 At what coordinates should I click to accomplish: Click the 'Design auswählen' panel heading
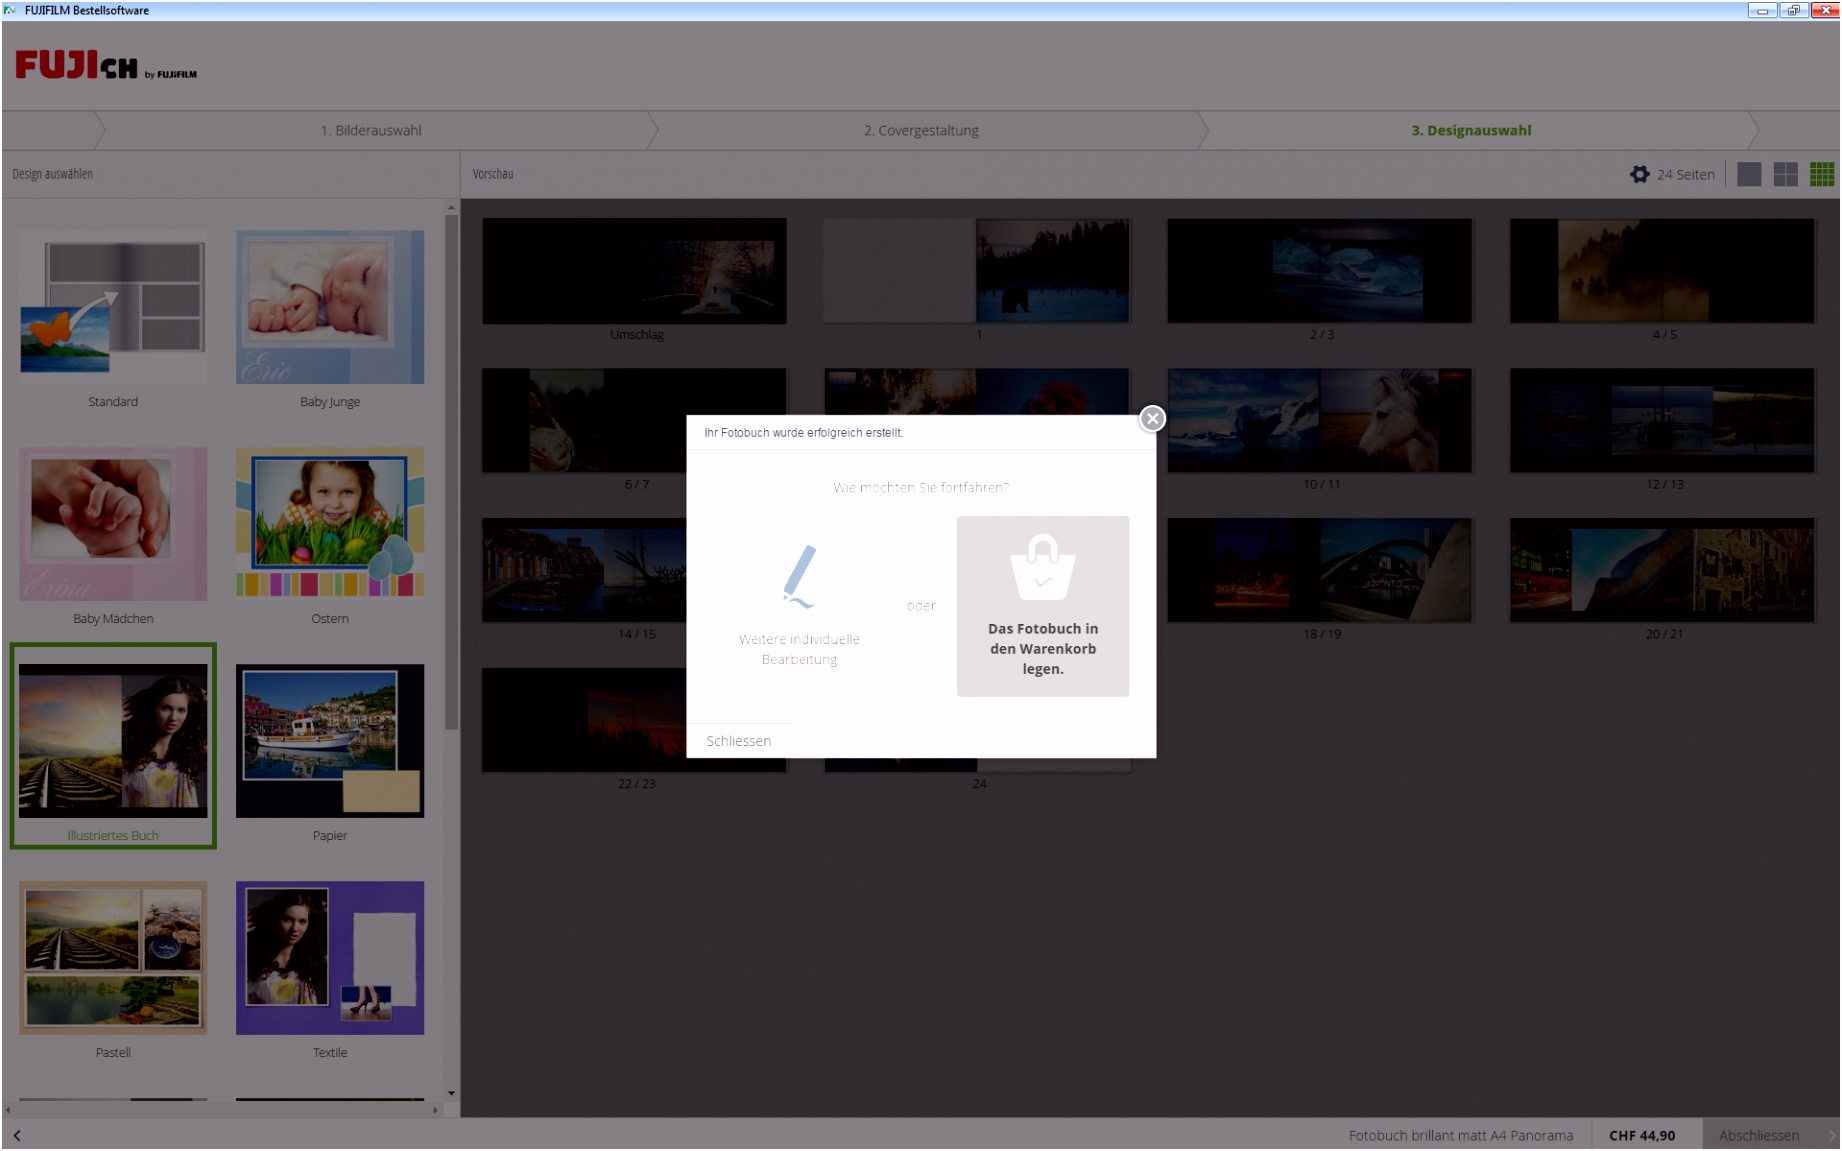pyautogui.click(x=52, y=174)
